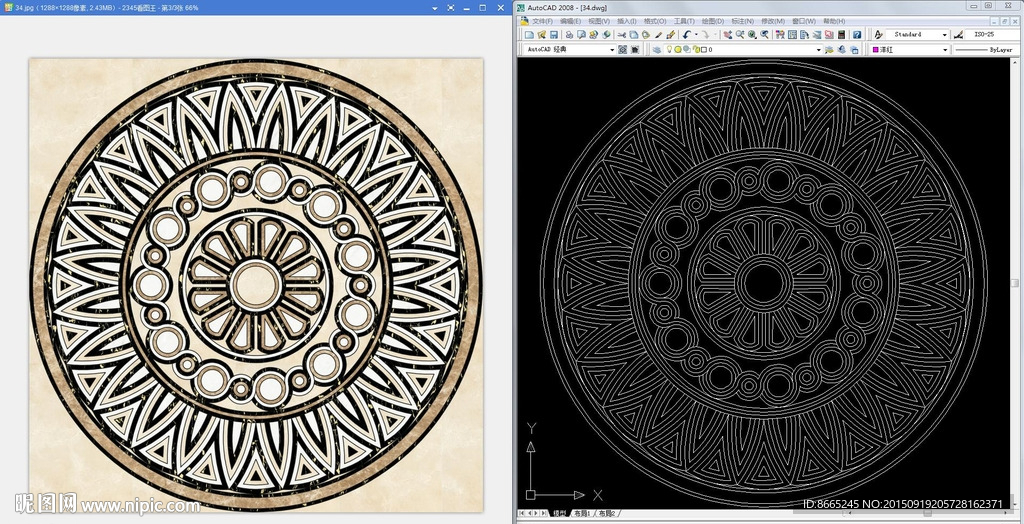Click the AutoCAD horizontal scrollbar thumb
Screen dimensions: 1024x524
[927, 513]
